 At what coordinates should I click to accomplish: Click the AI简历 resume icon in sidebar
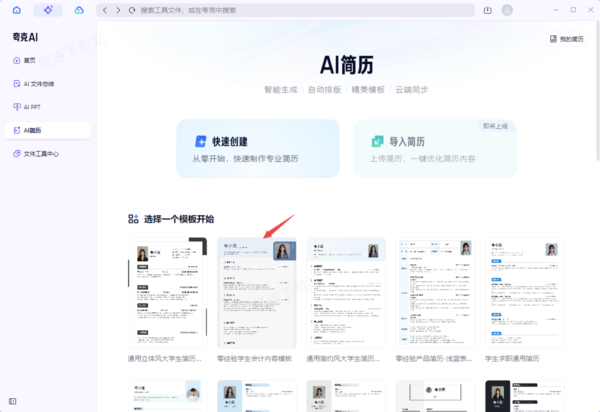click(16, 130)
